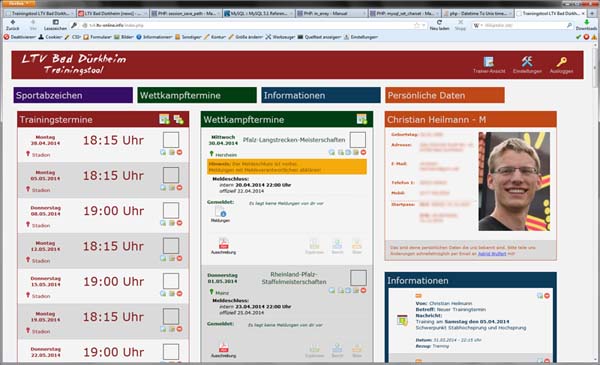Open the green Wettkampftermine section tab
Viewport: 600px width, 365px height.
pos(197,95)
